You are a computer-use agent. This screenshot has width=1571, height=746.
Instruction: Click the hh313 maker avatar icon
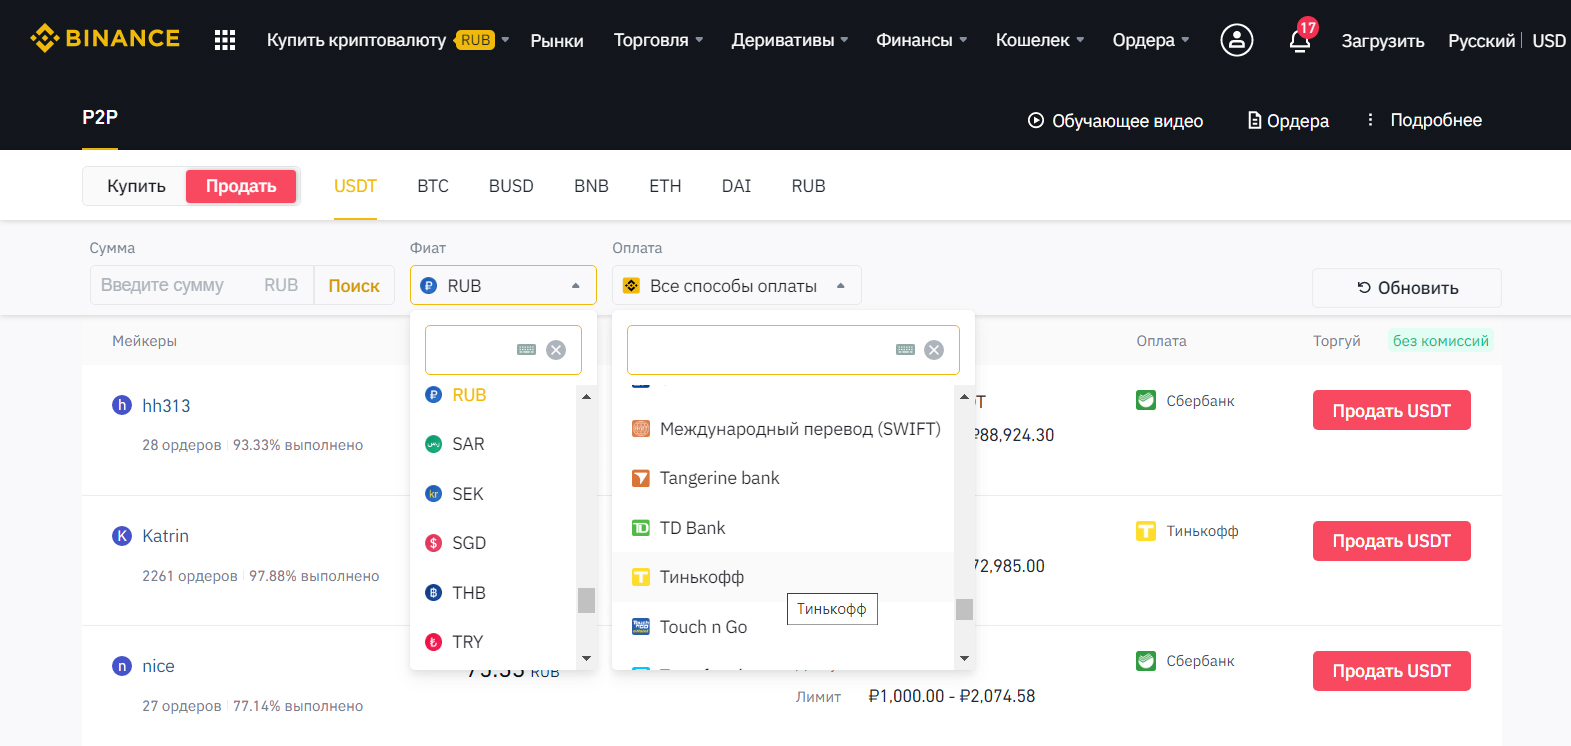(122, 405)
